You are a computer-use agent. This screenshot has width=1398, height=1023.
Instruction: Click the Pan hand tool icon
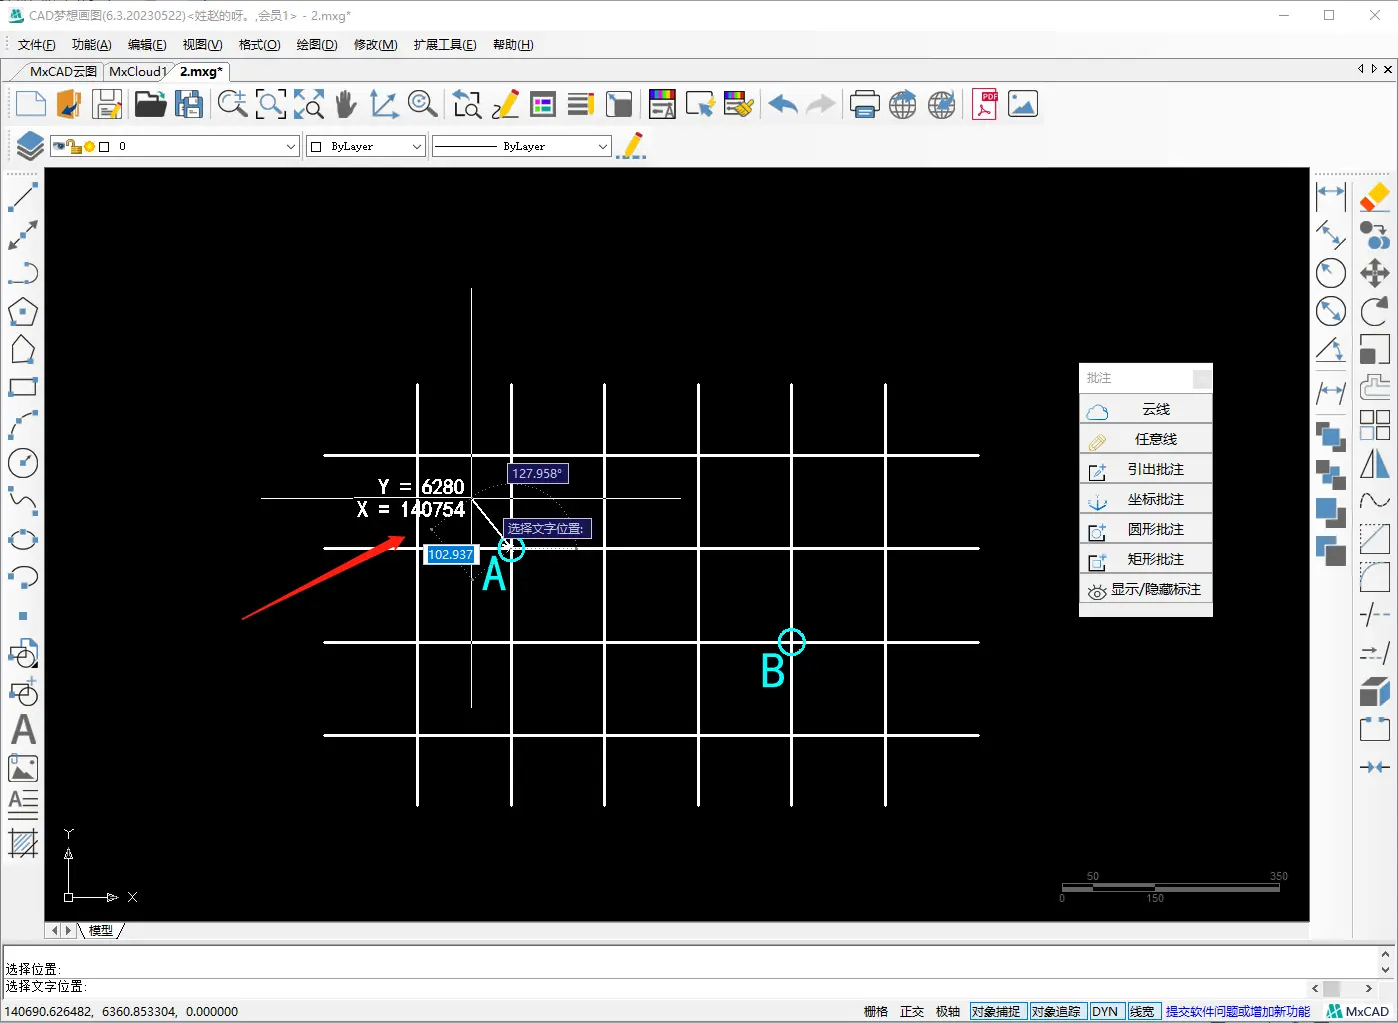pyautogui.click(x=346, y=104)
